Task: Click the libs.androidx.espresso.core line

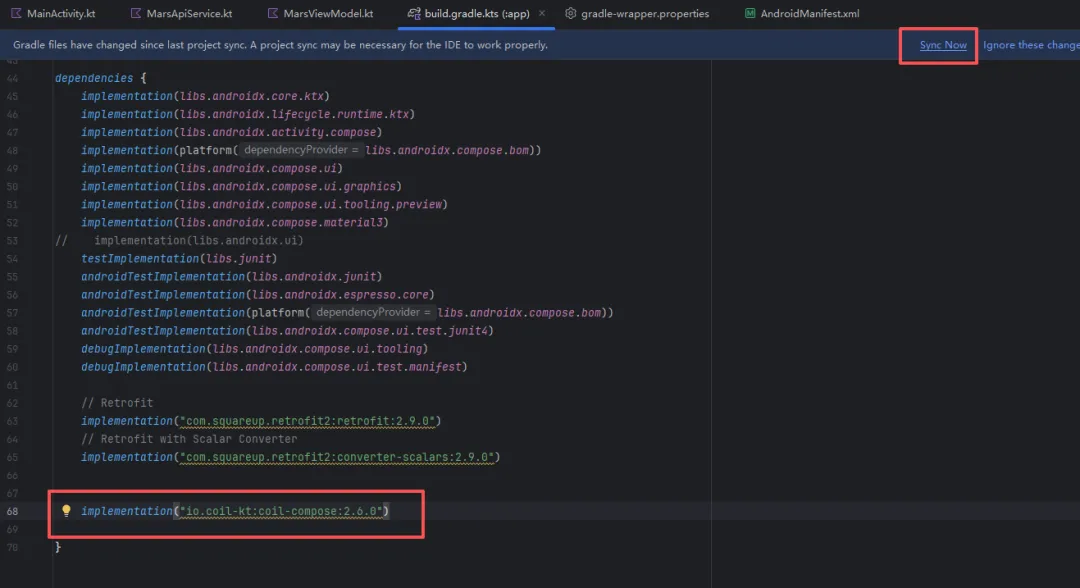Action: point(258,294)
